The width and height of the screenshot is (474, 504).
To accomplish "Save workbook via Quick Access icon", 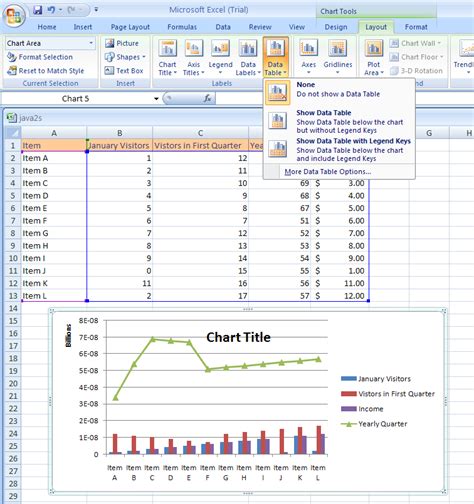I will tap(37, 10).
